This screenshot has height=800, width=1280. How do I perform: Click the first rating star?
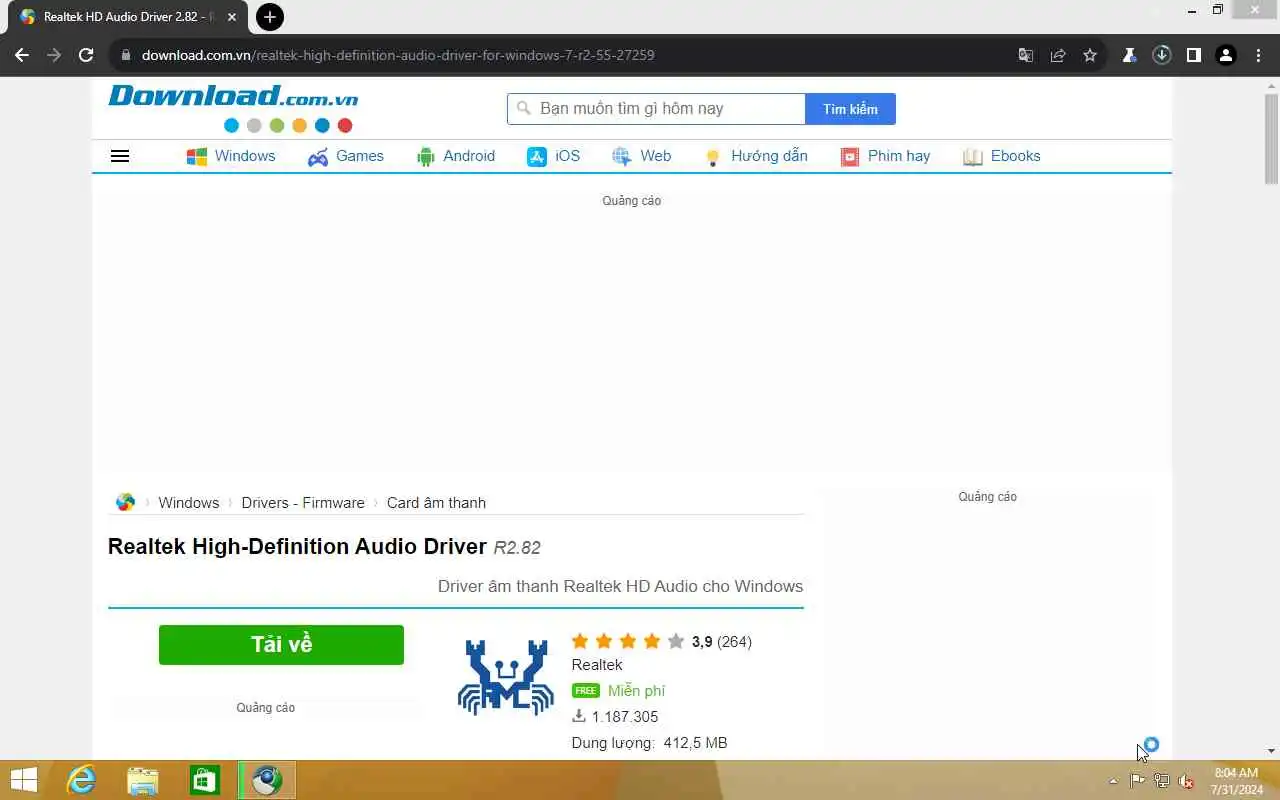click(580, 641)
